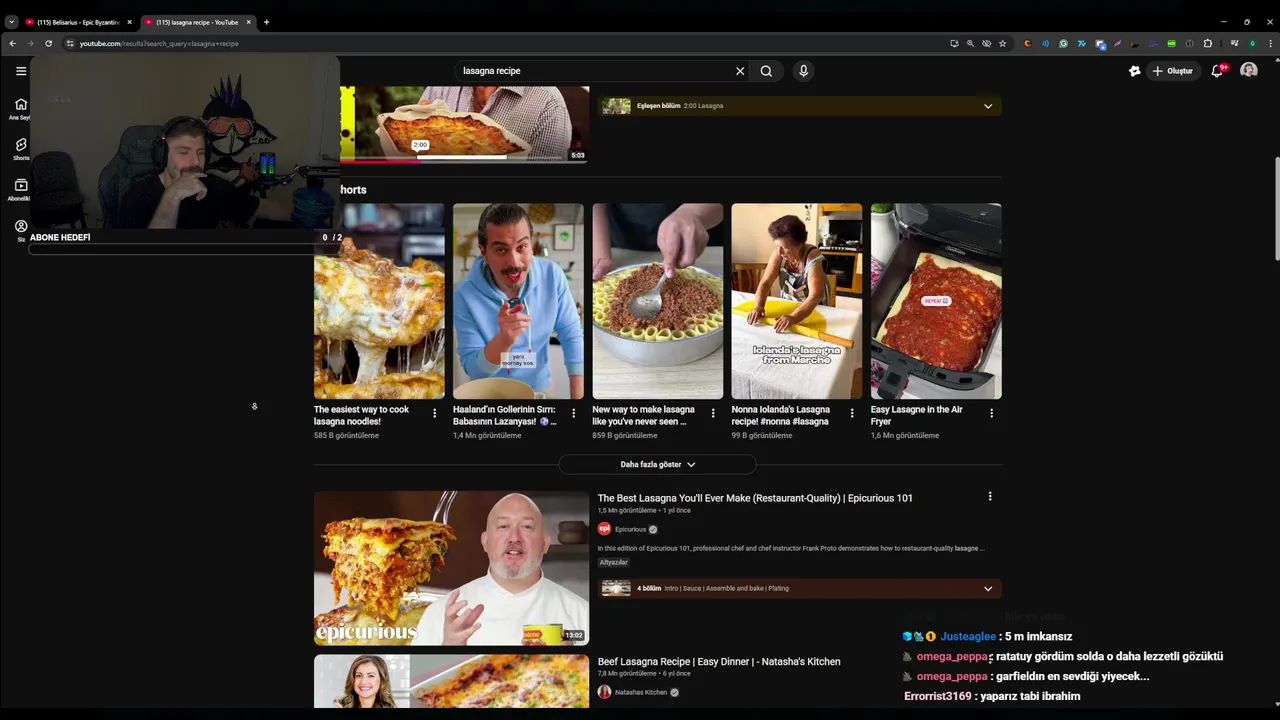
Task: Open the Extensions puzzle-piece icon
Action: click(1208, 43)
